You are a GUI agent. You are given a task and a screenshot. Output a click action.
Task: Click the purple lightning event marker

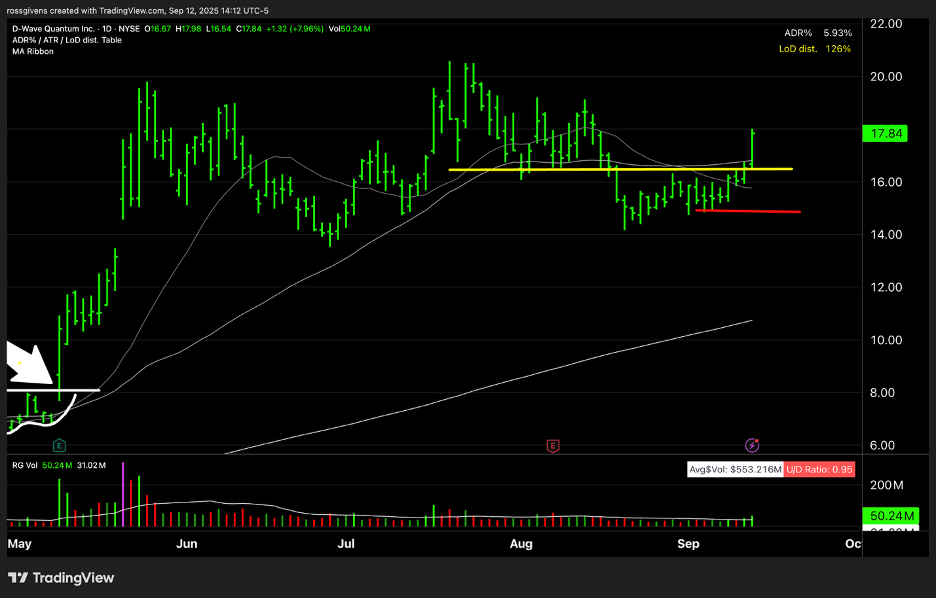tap(752, 444)
